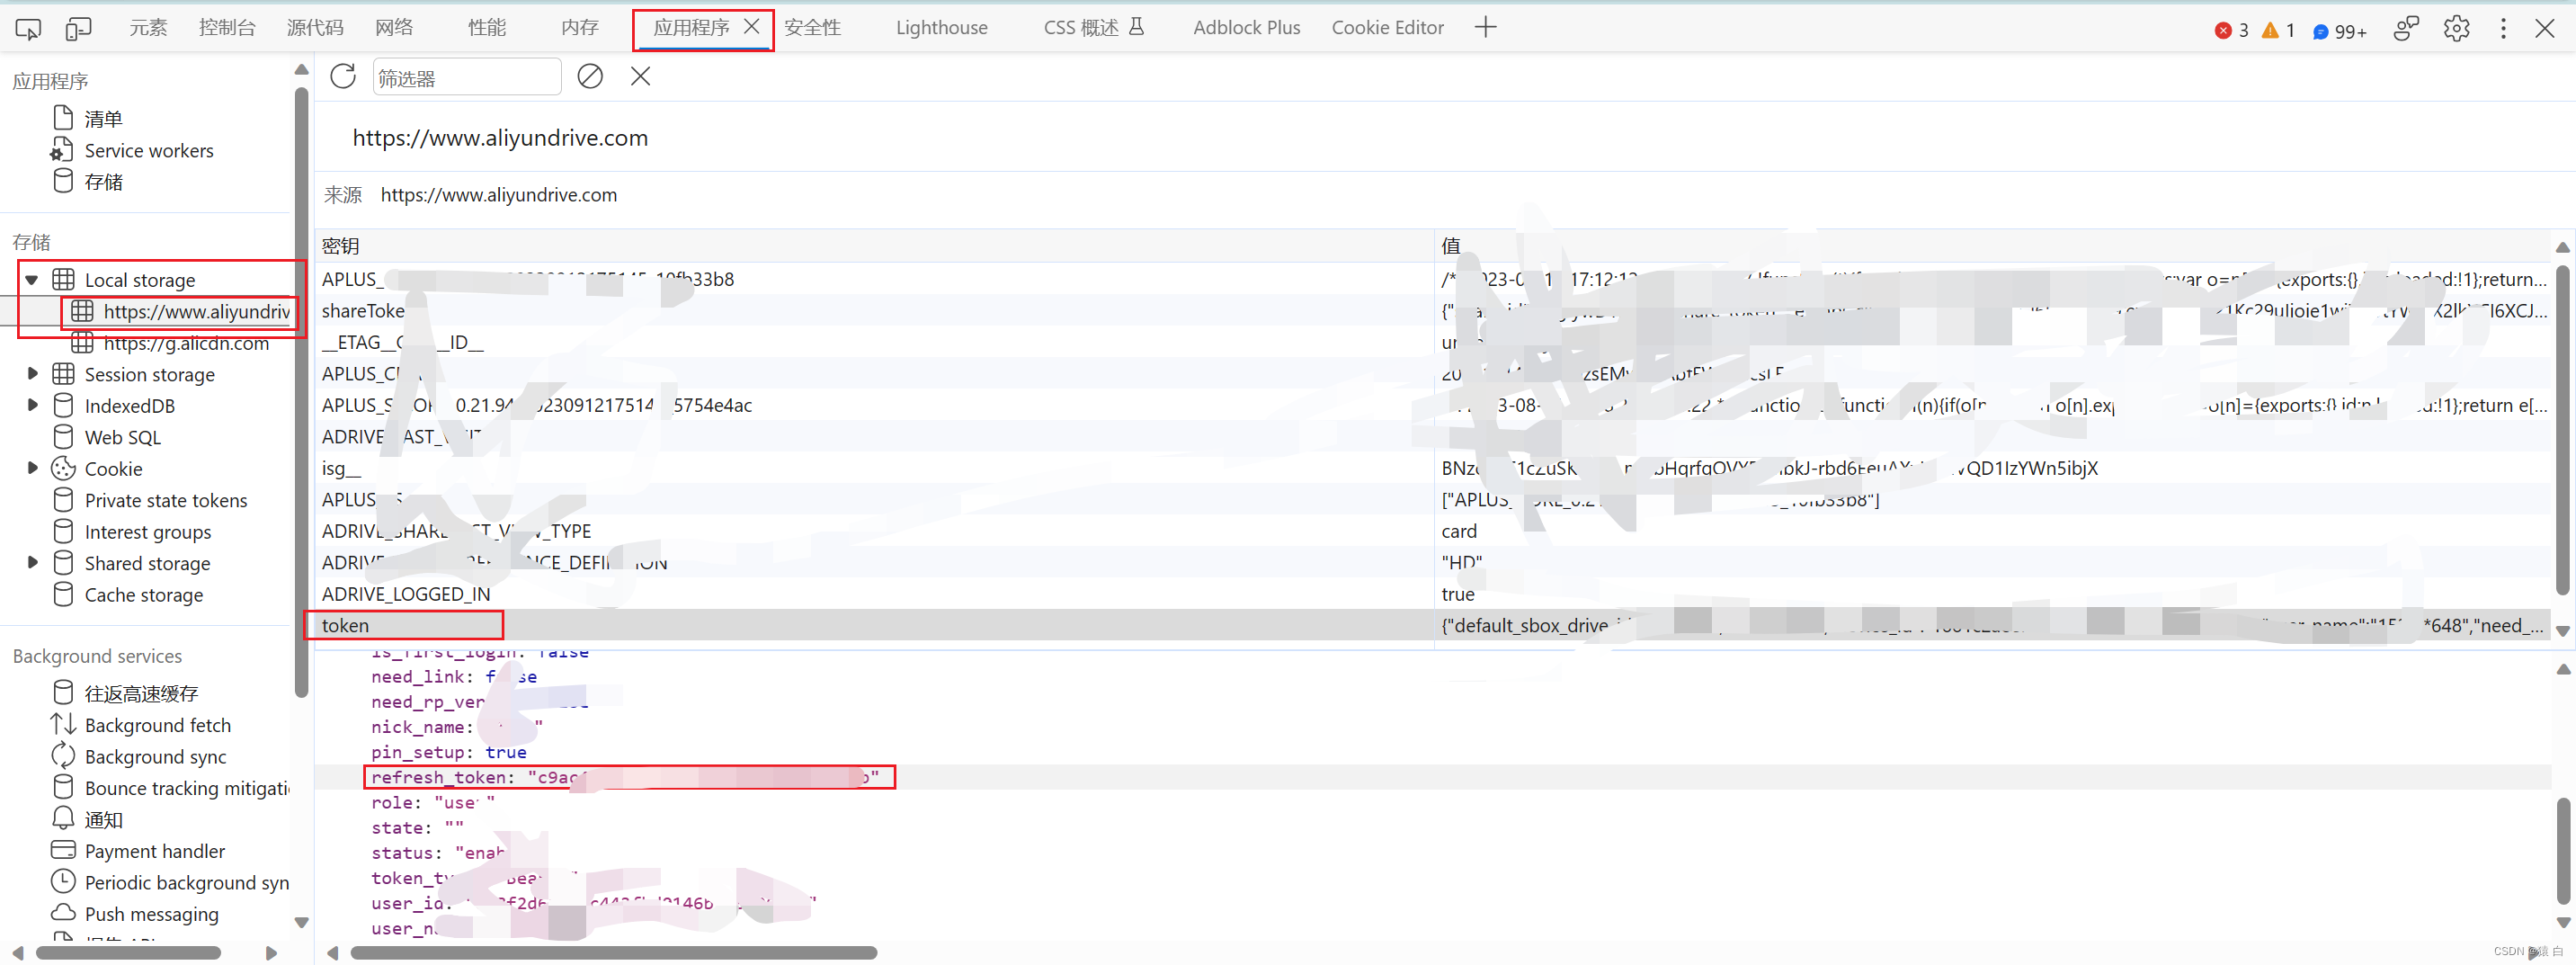Click the plus icon to add tools
2576x965 pixels.
(x=1485, y=27)
